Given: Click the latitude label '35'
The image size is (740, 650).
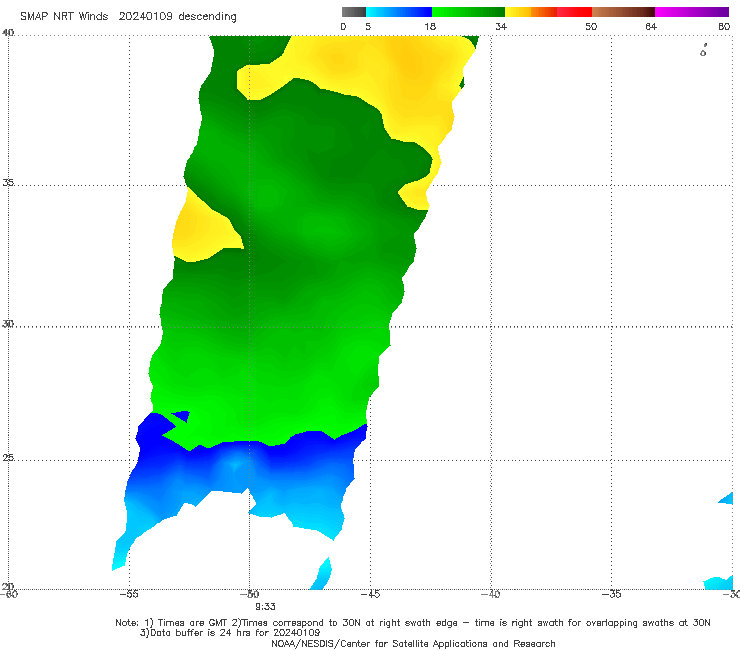Looking at the screenshot, I should pos(8,182).
